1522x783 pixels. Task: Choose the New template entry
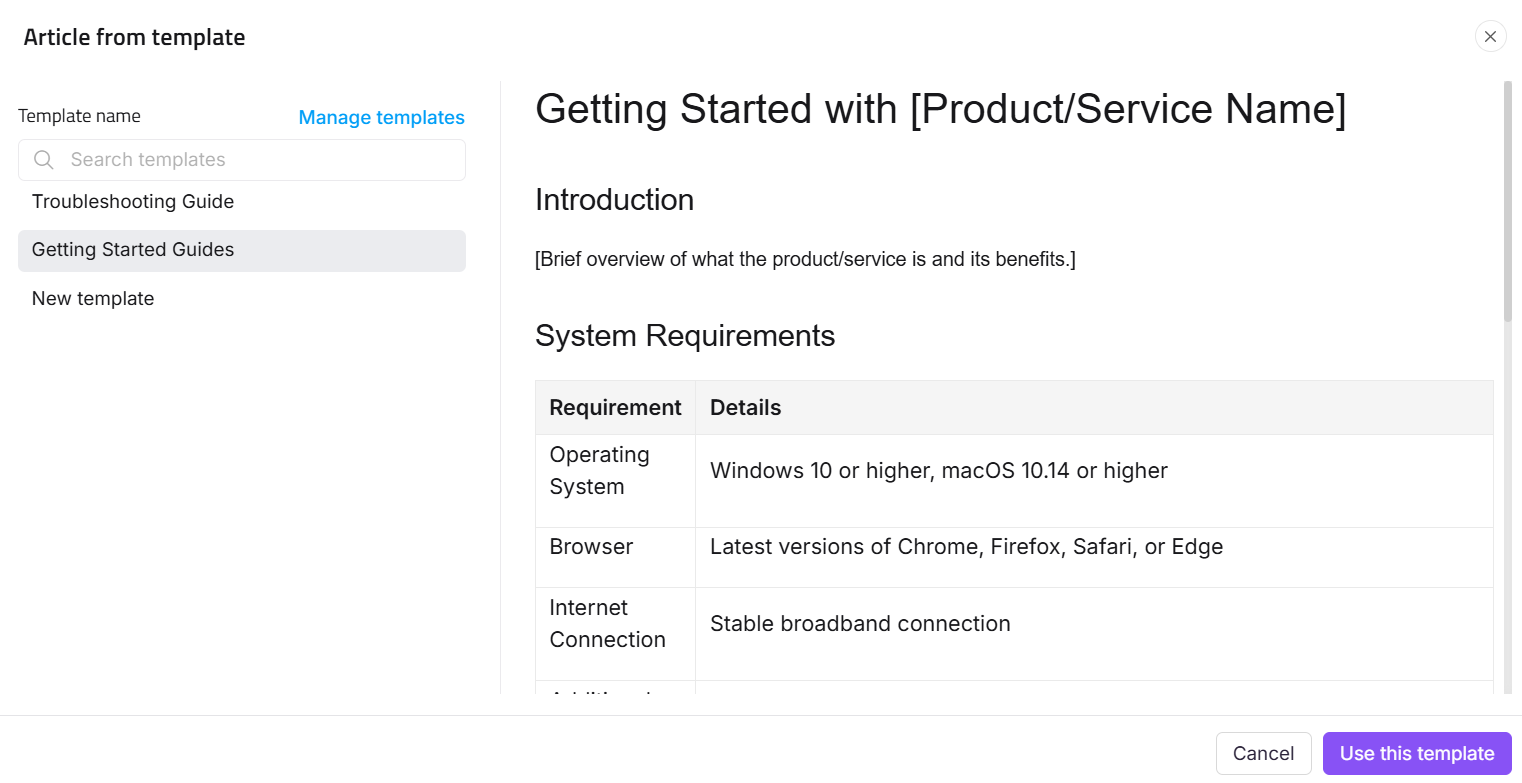[x=93, y=298]
